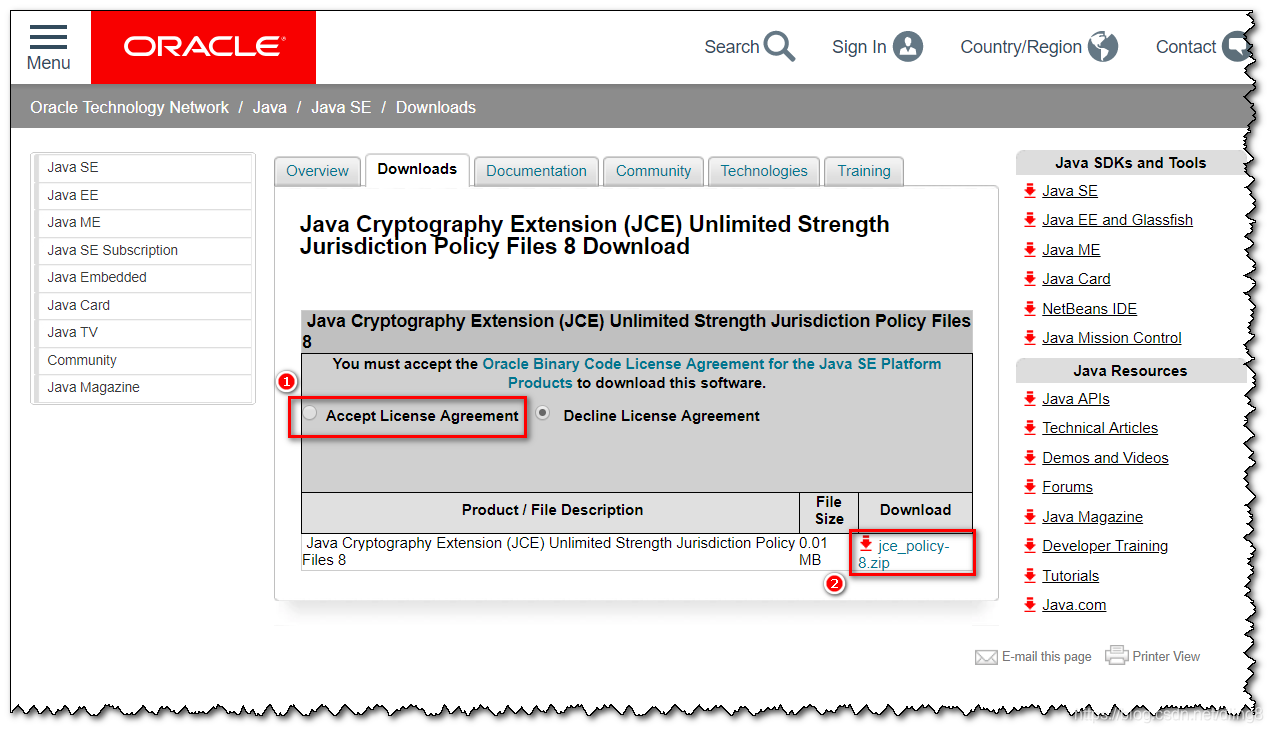Click red arrow icon next to Technical Articles
Image resolution: width=1273 pixels, height=733 pixels.
pyautogui.click(x=1030, y=427)
